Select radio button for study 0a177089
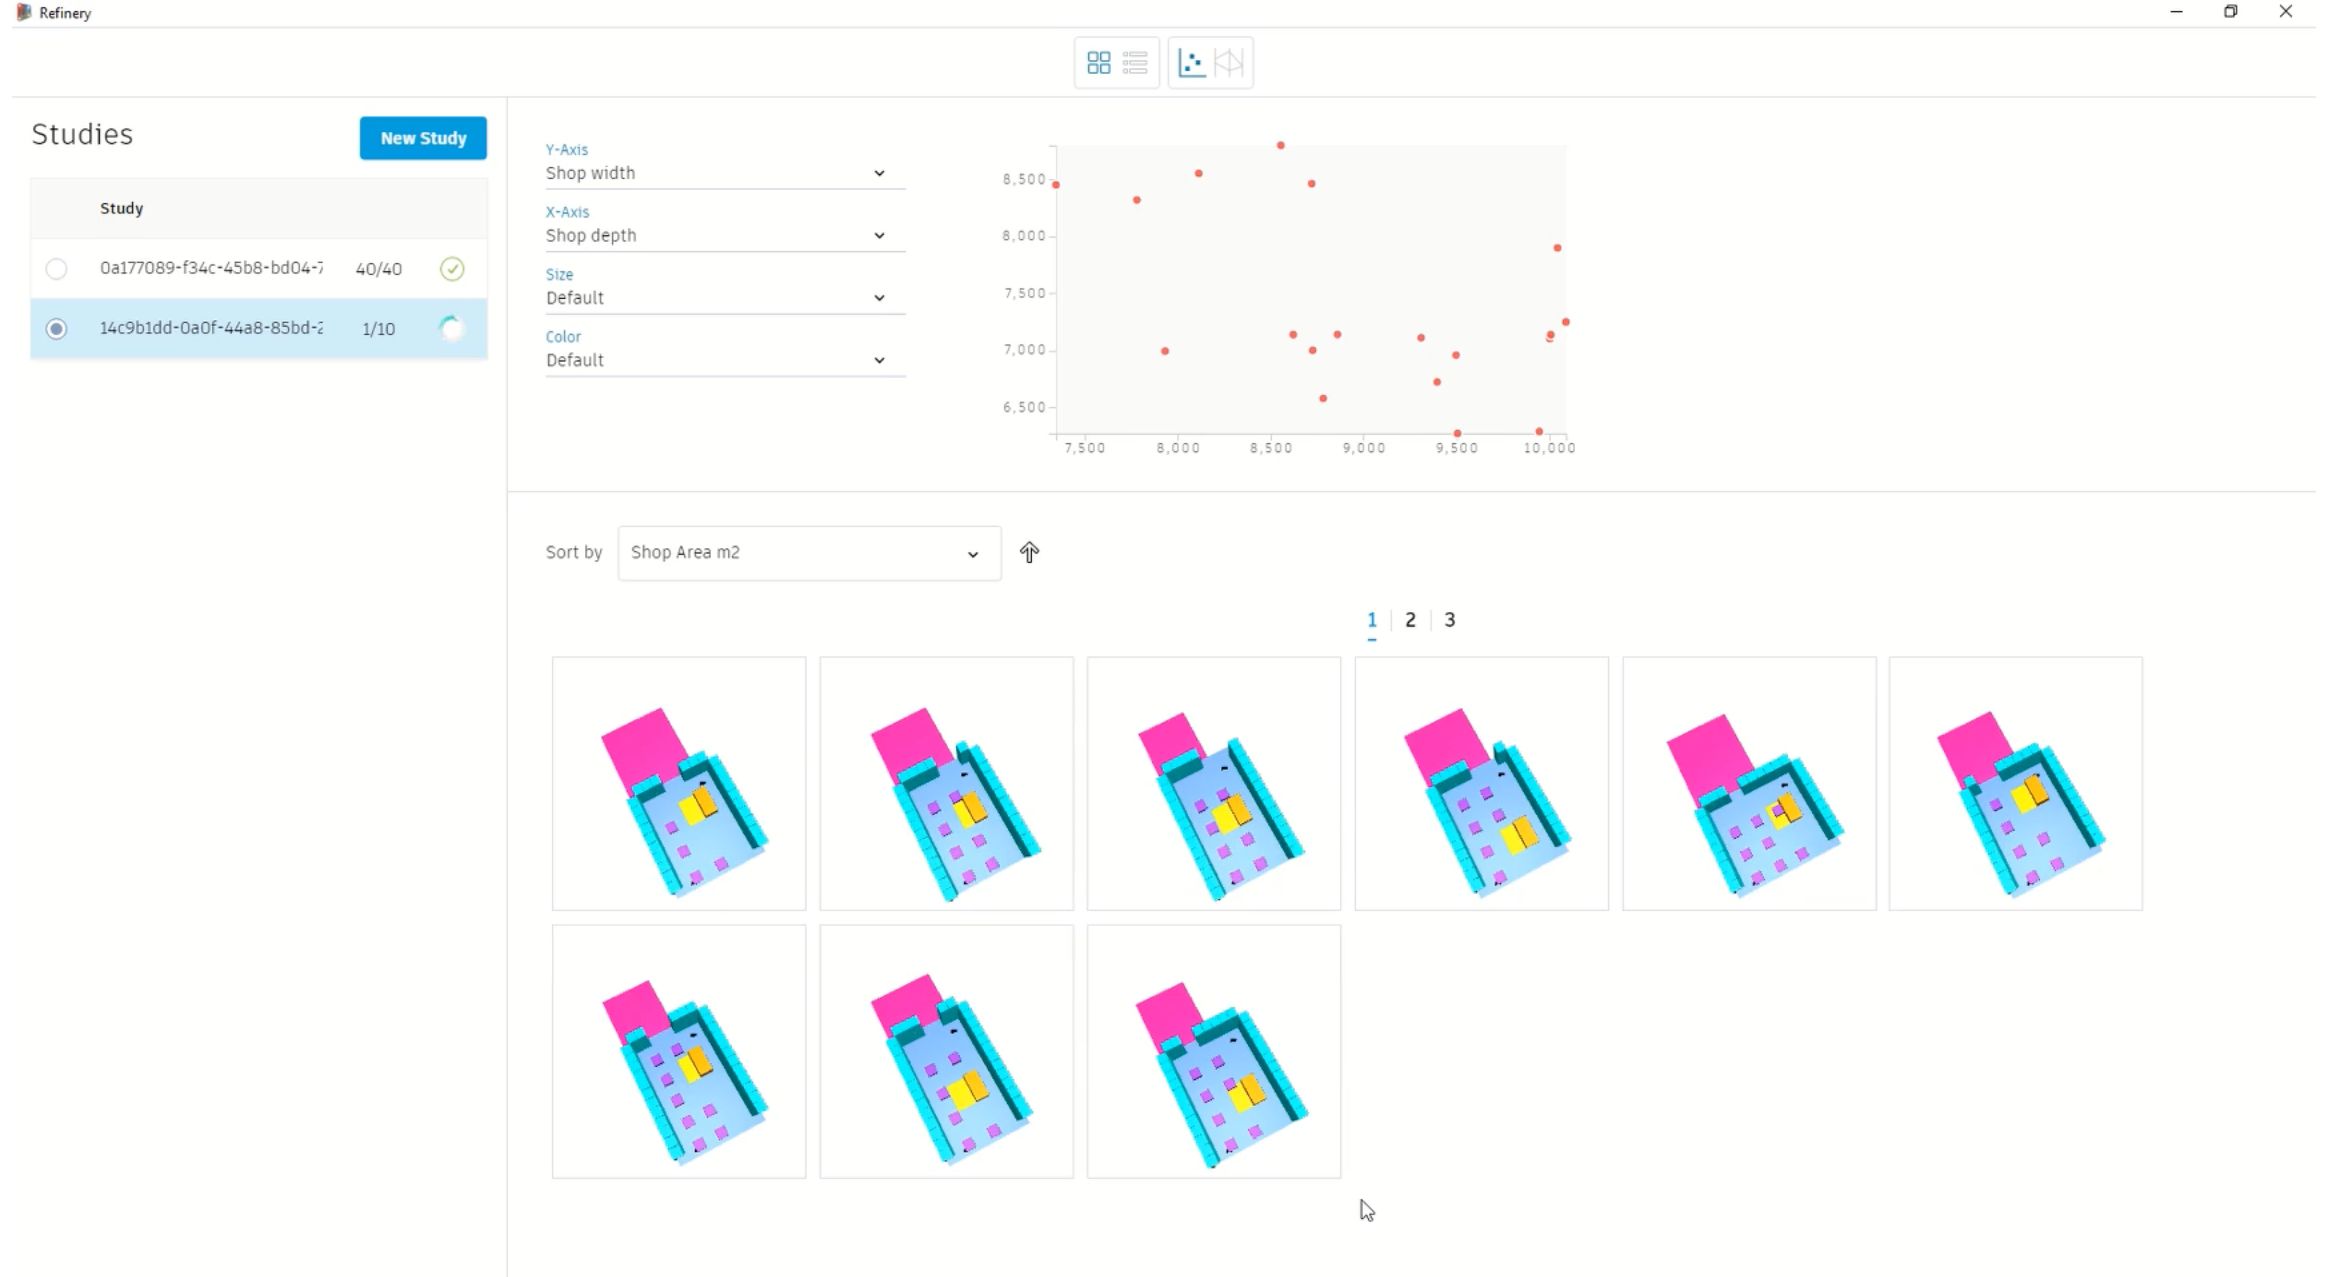 click(56, 268)
